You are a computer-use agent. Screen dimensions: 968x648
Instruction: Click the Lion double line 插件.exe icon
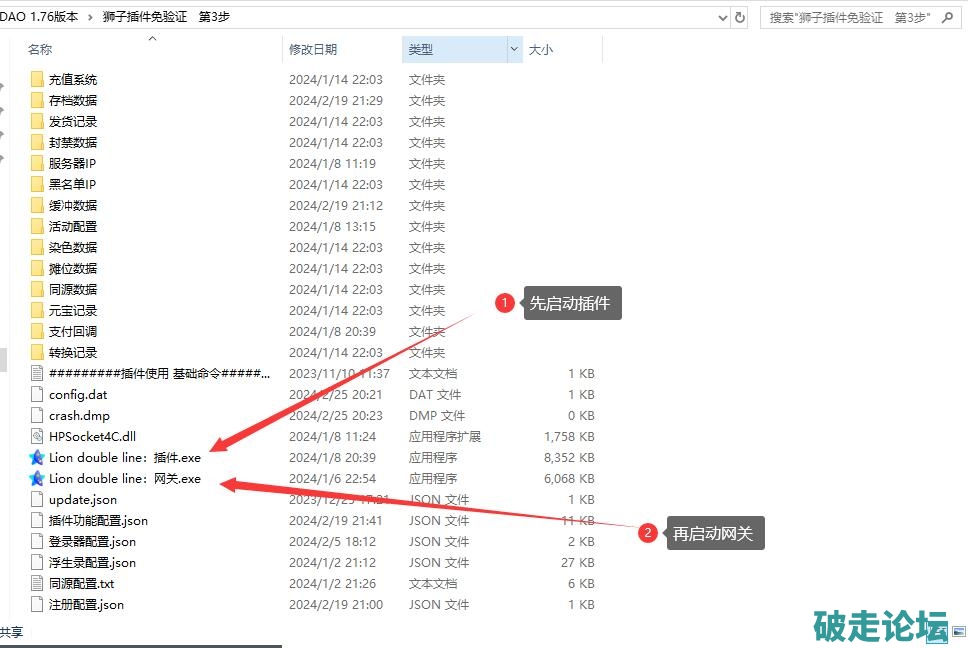(37, 458)
